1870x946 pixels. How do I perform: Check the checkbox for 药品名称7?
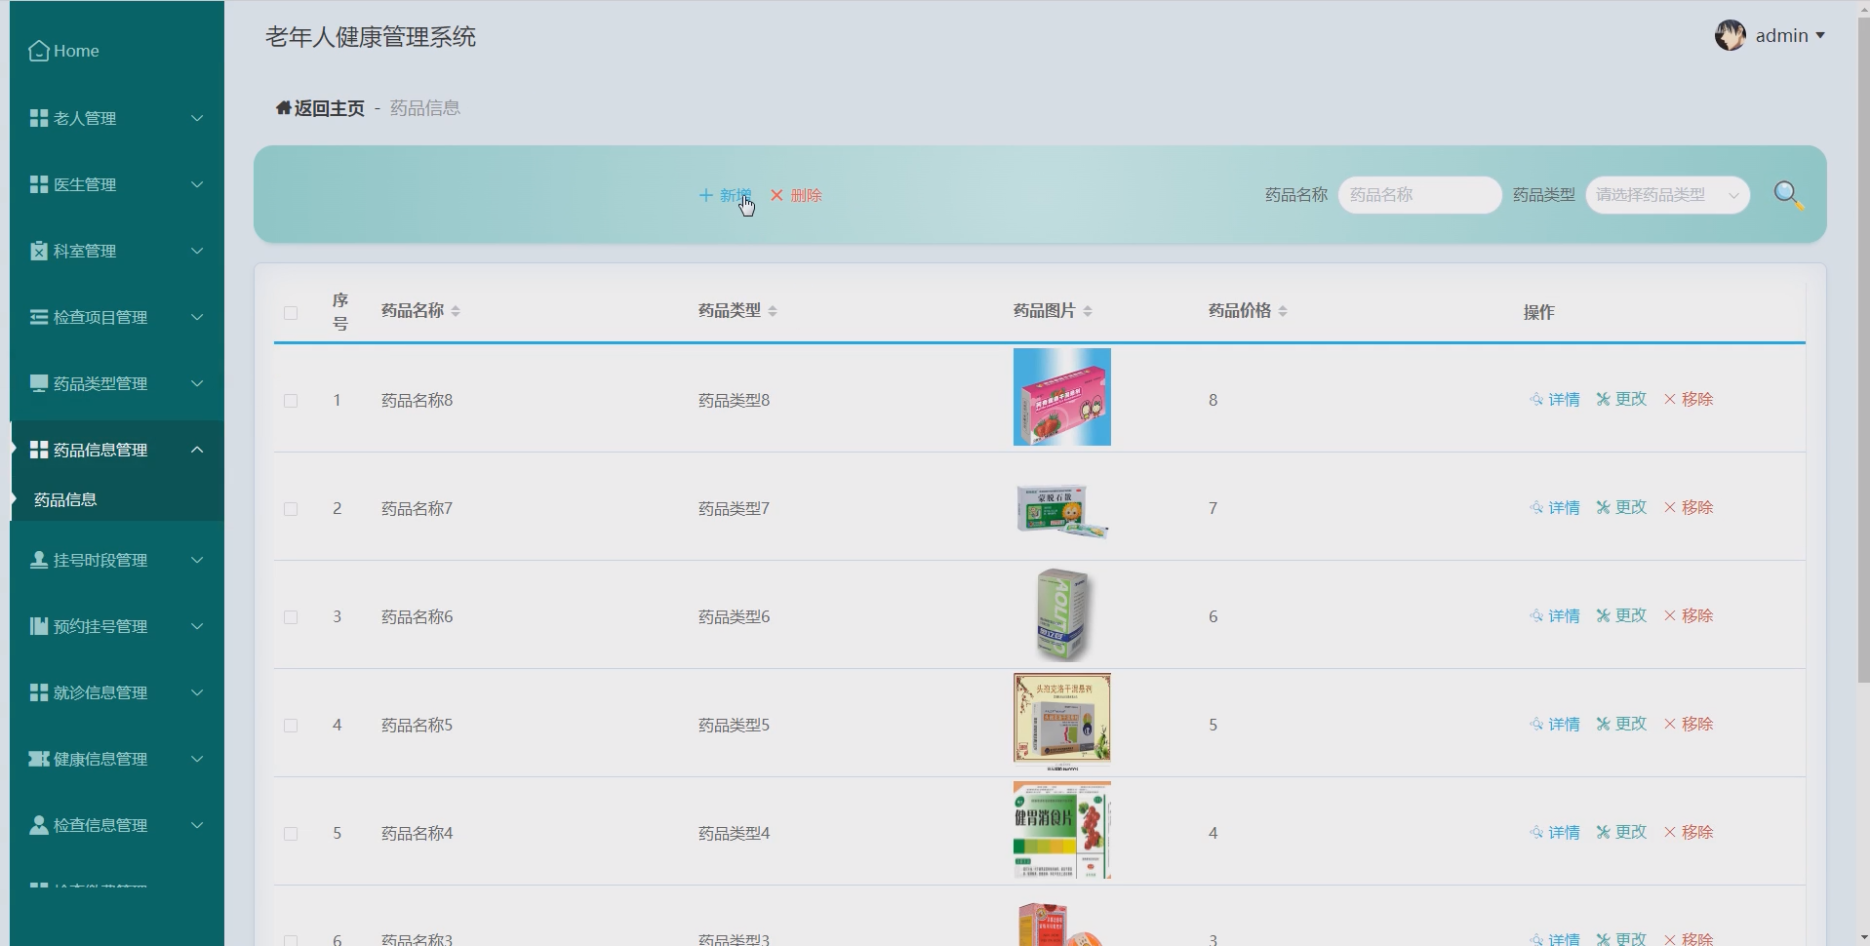click(x=290, y=509)
